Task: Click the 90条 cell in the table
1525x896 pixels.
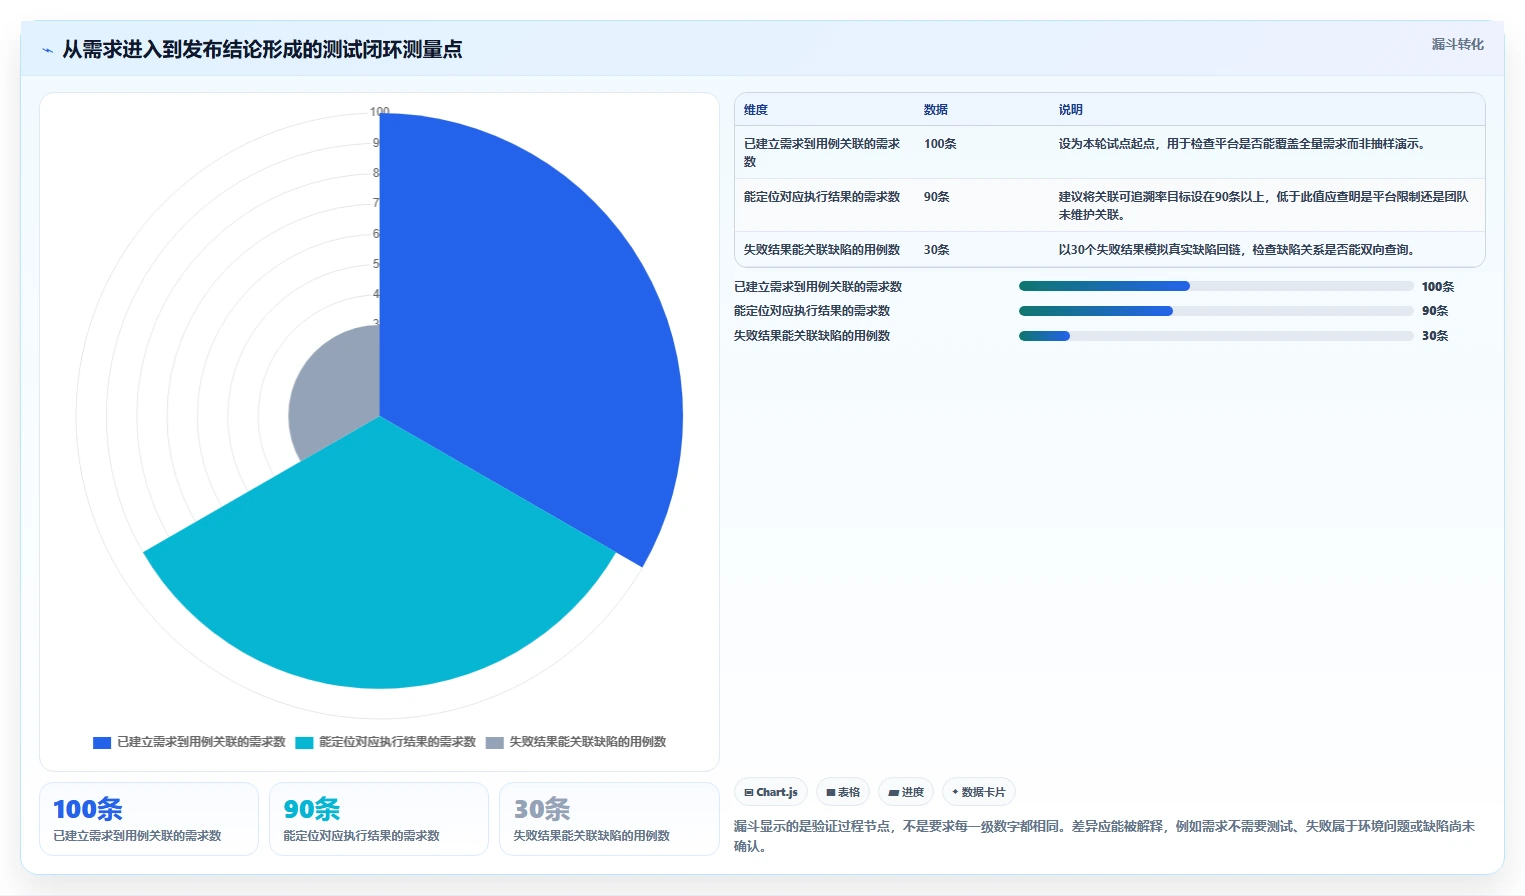Action: pyautogui.click(x=937, y=197)
